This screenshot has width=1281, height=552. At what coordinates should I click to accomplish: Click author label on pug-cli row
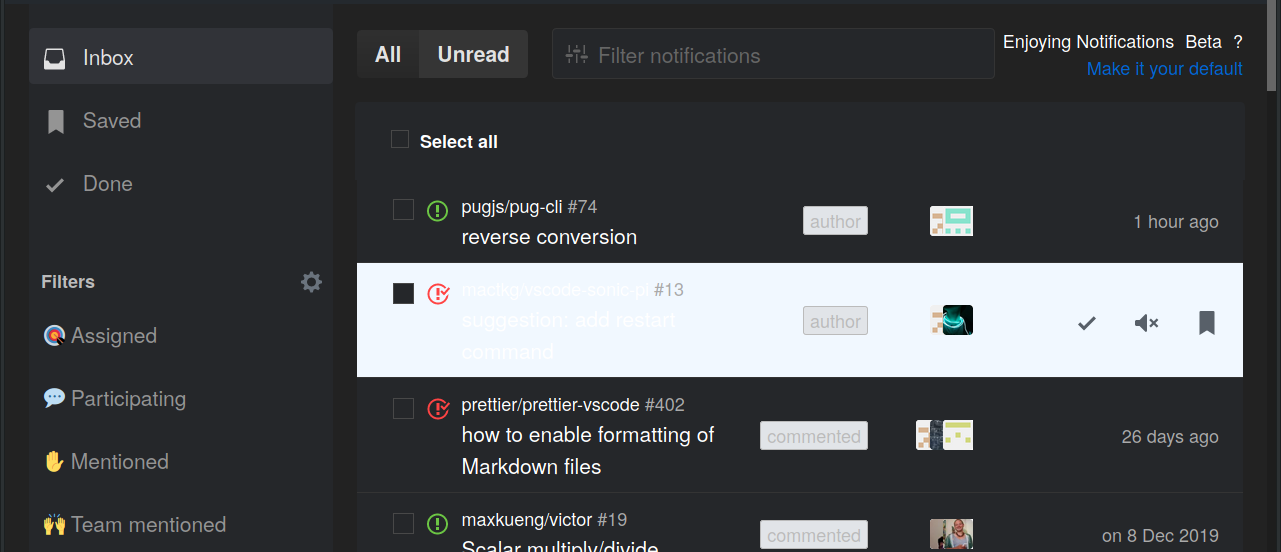835,221
